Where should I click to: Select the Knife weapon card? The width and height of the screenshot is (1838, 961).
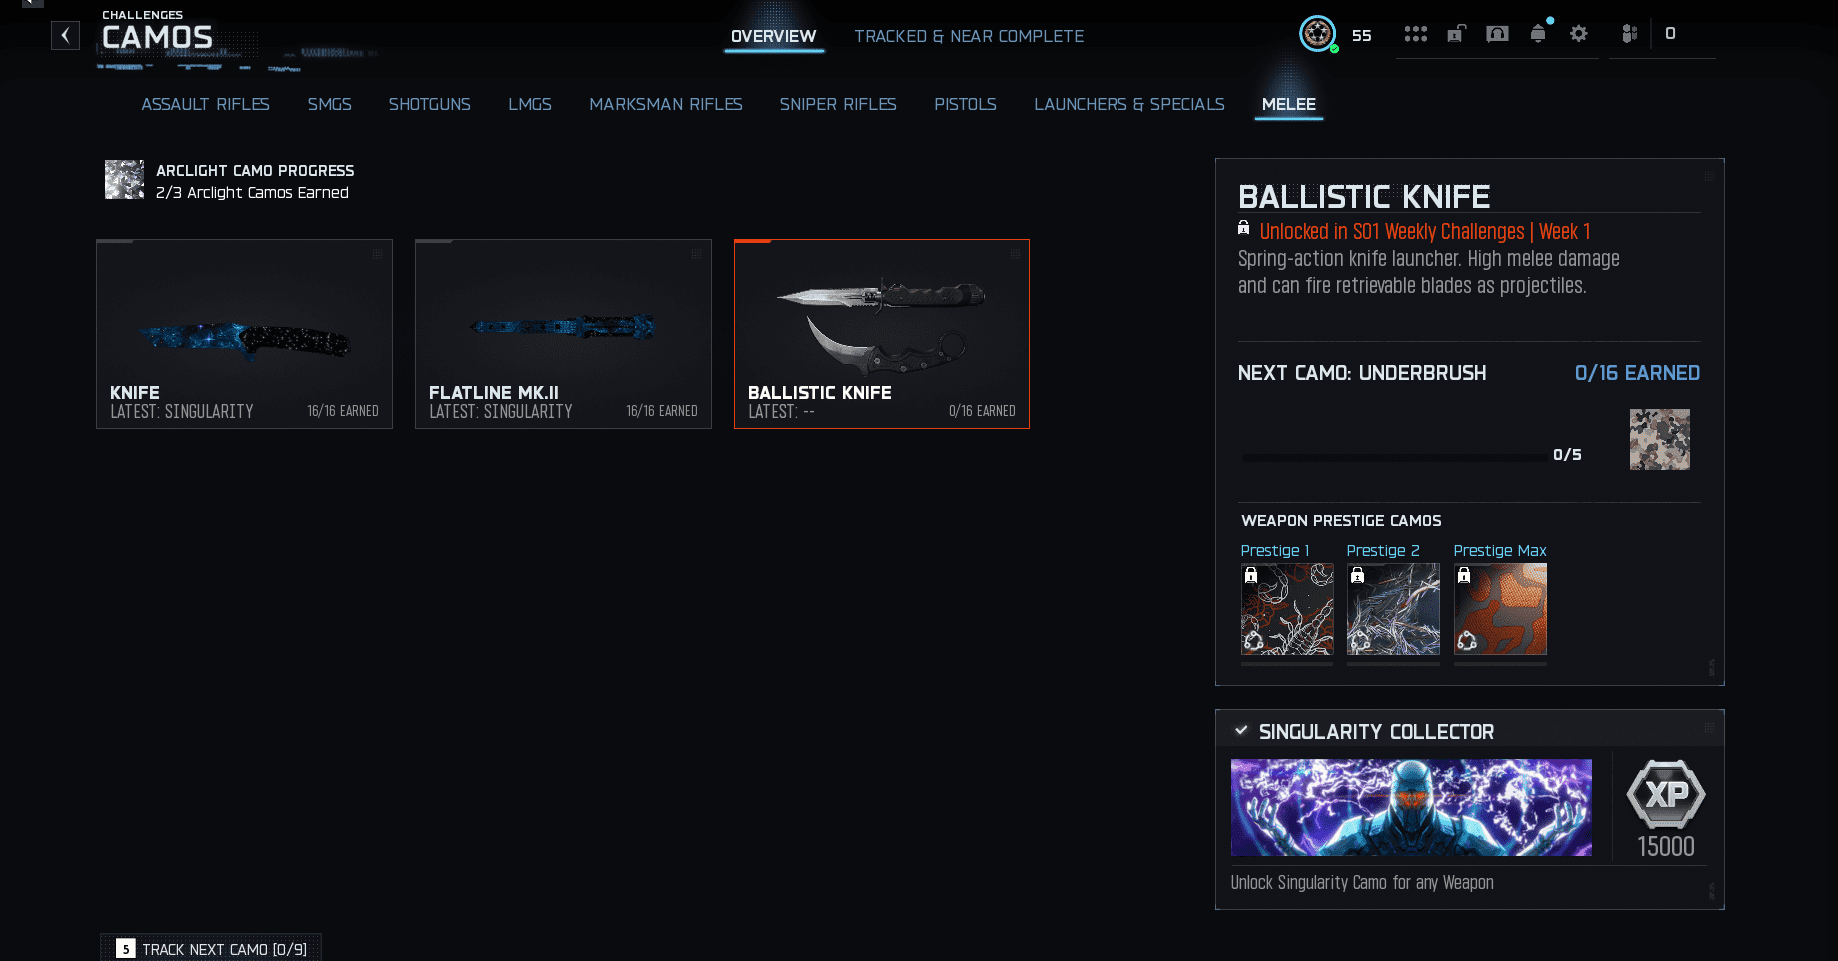pyautogui.click(x=244, y=333)
